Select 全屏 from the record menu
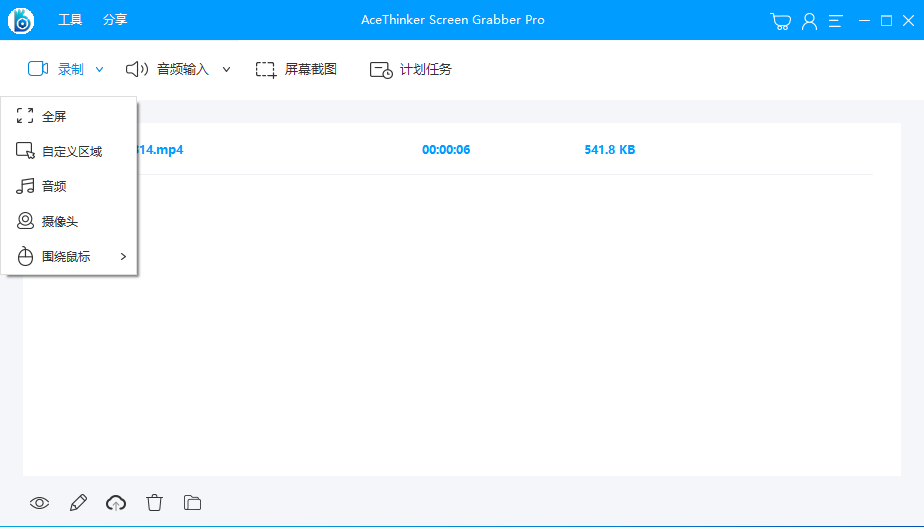This screenshot has height=527, width=924. pyautogui.click(x=54, y=117)
